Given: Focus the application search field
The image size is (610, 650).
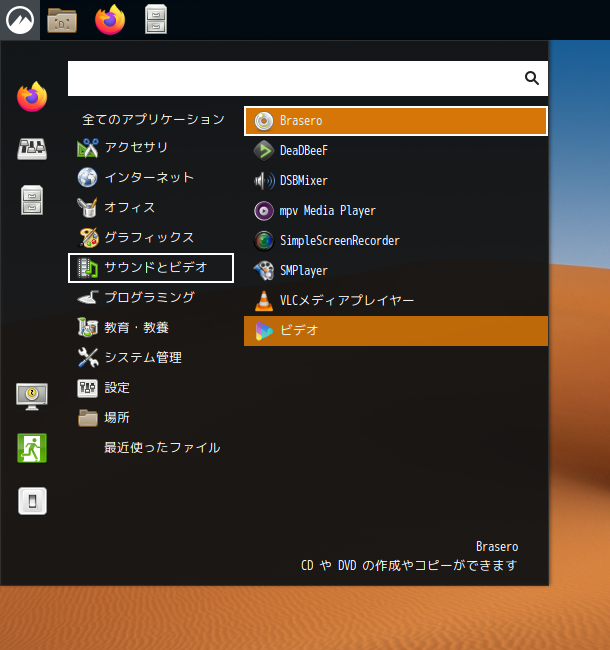Looking at the screenshot, I should point(307,78).
